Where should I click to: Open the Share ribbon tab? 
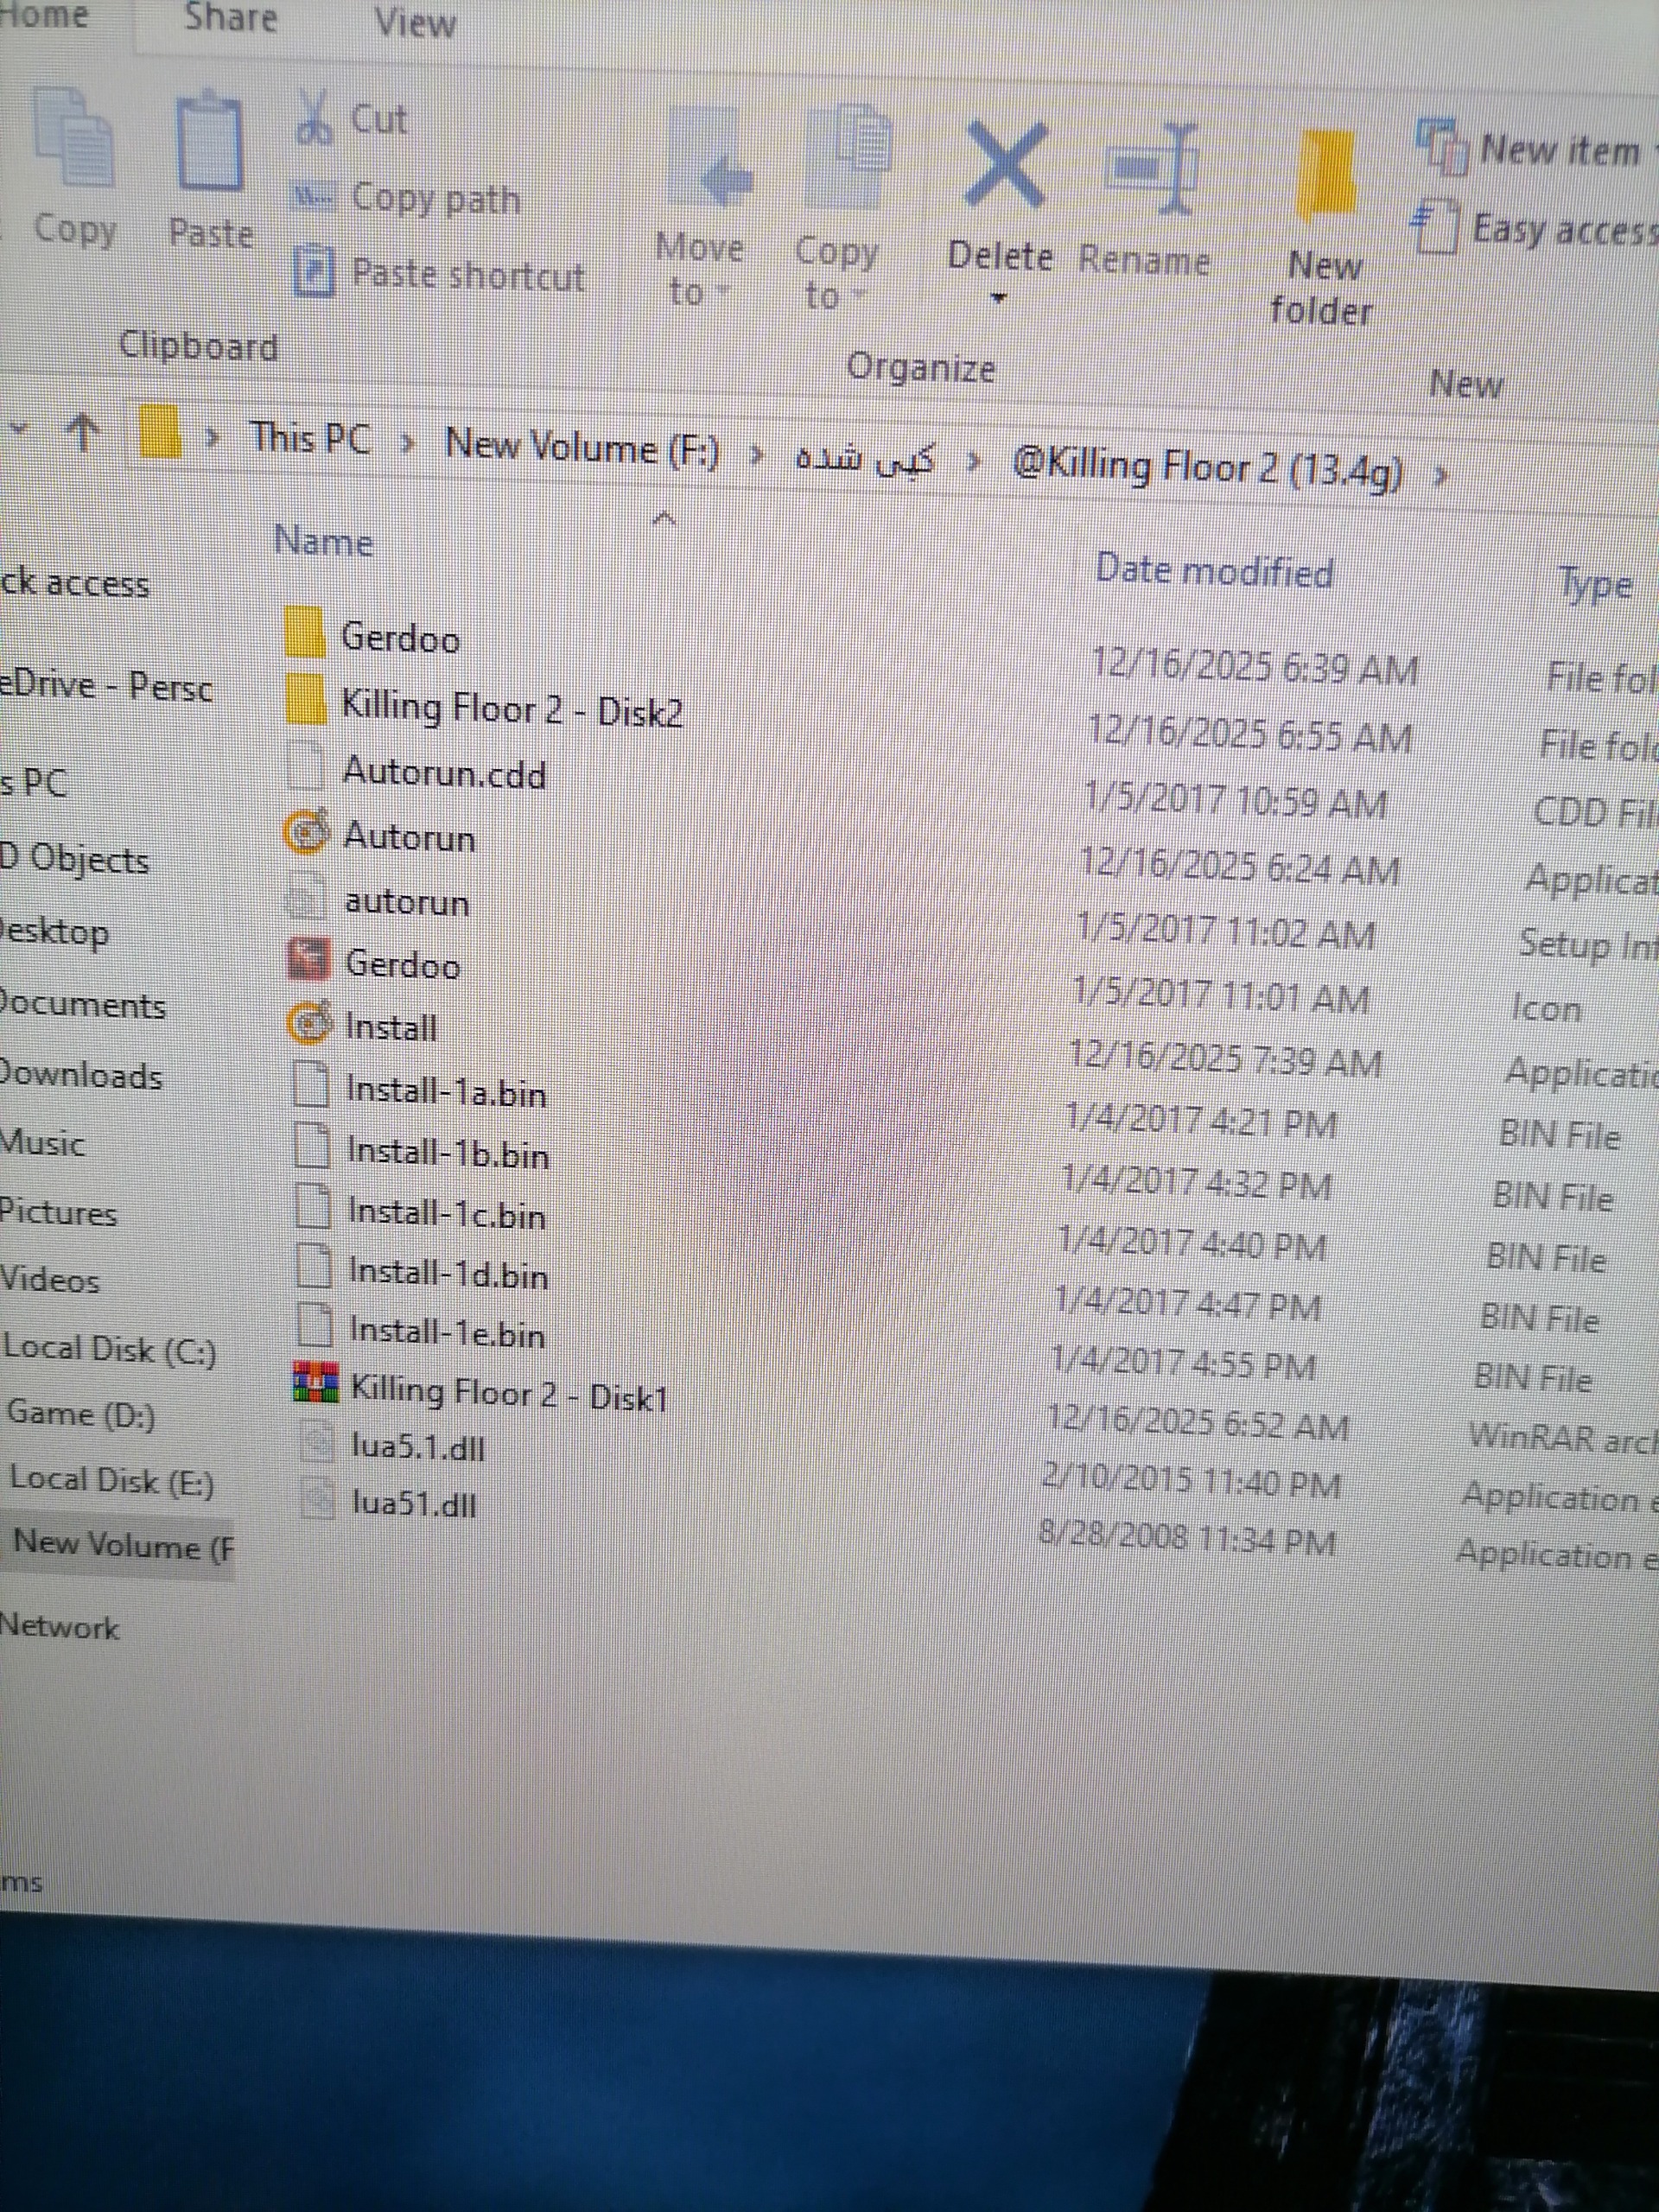(x=230, y=16)
